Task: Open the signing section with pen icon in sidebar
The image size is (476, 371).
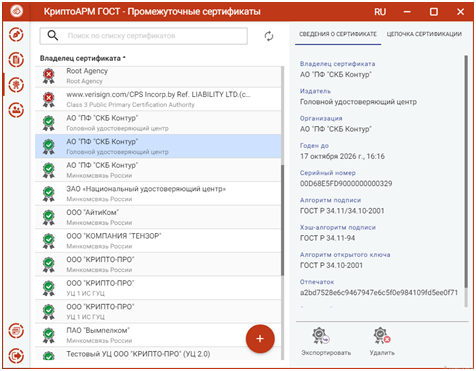Action: coord(16,35)
